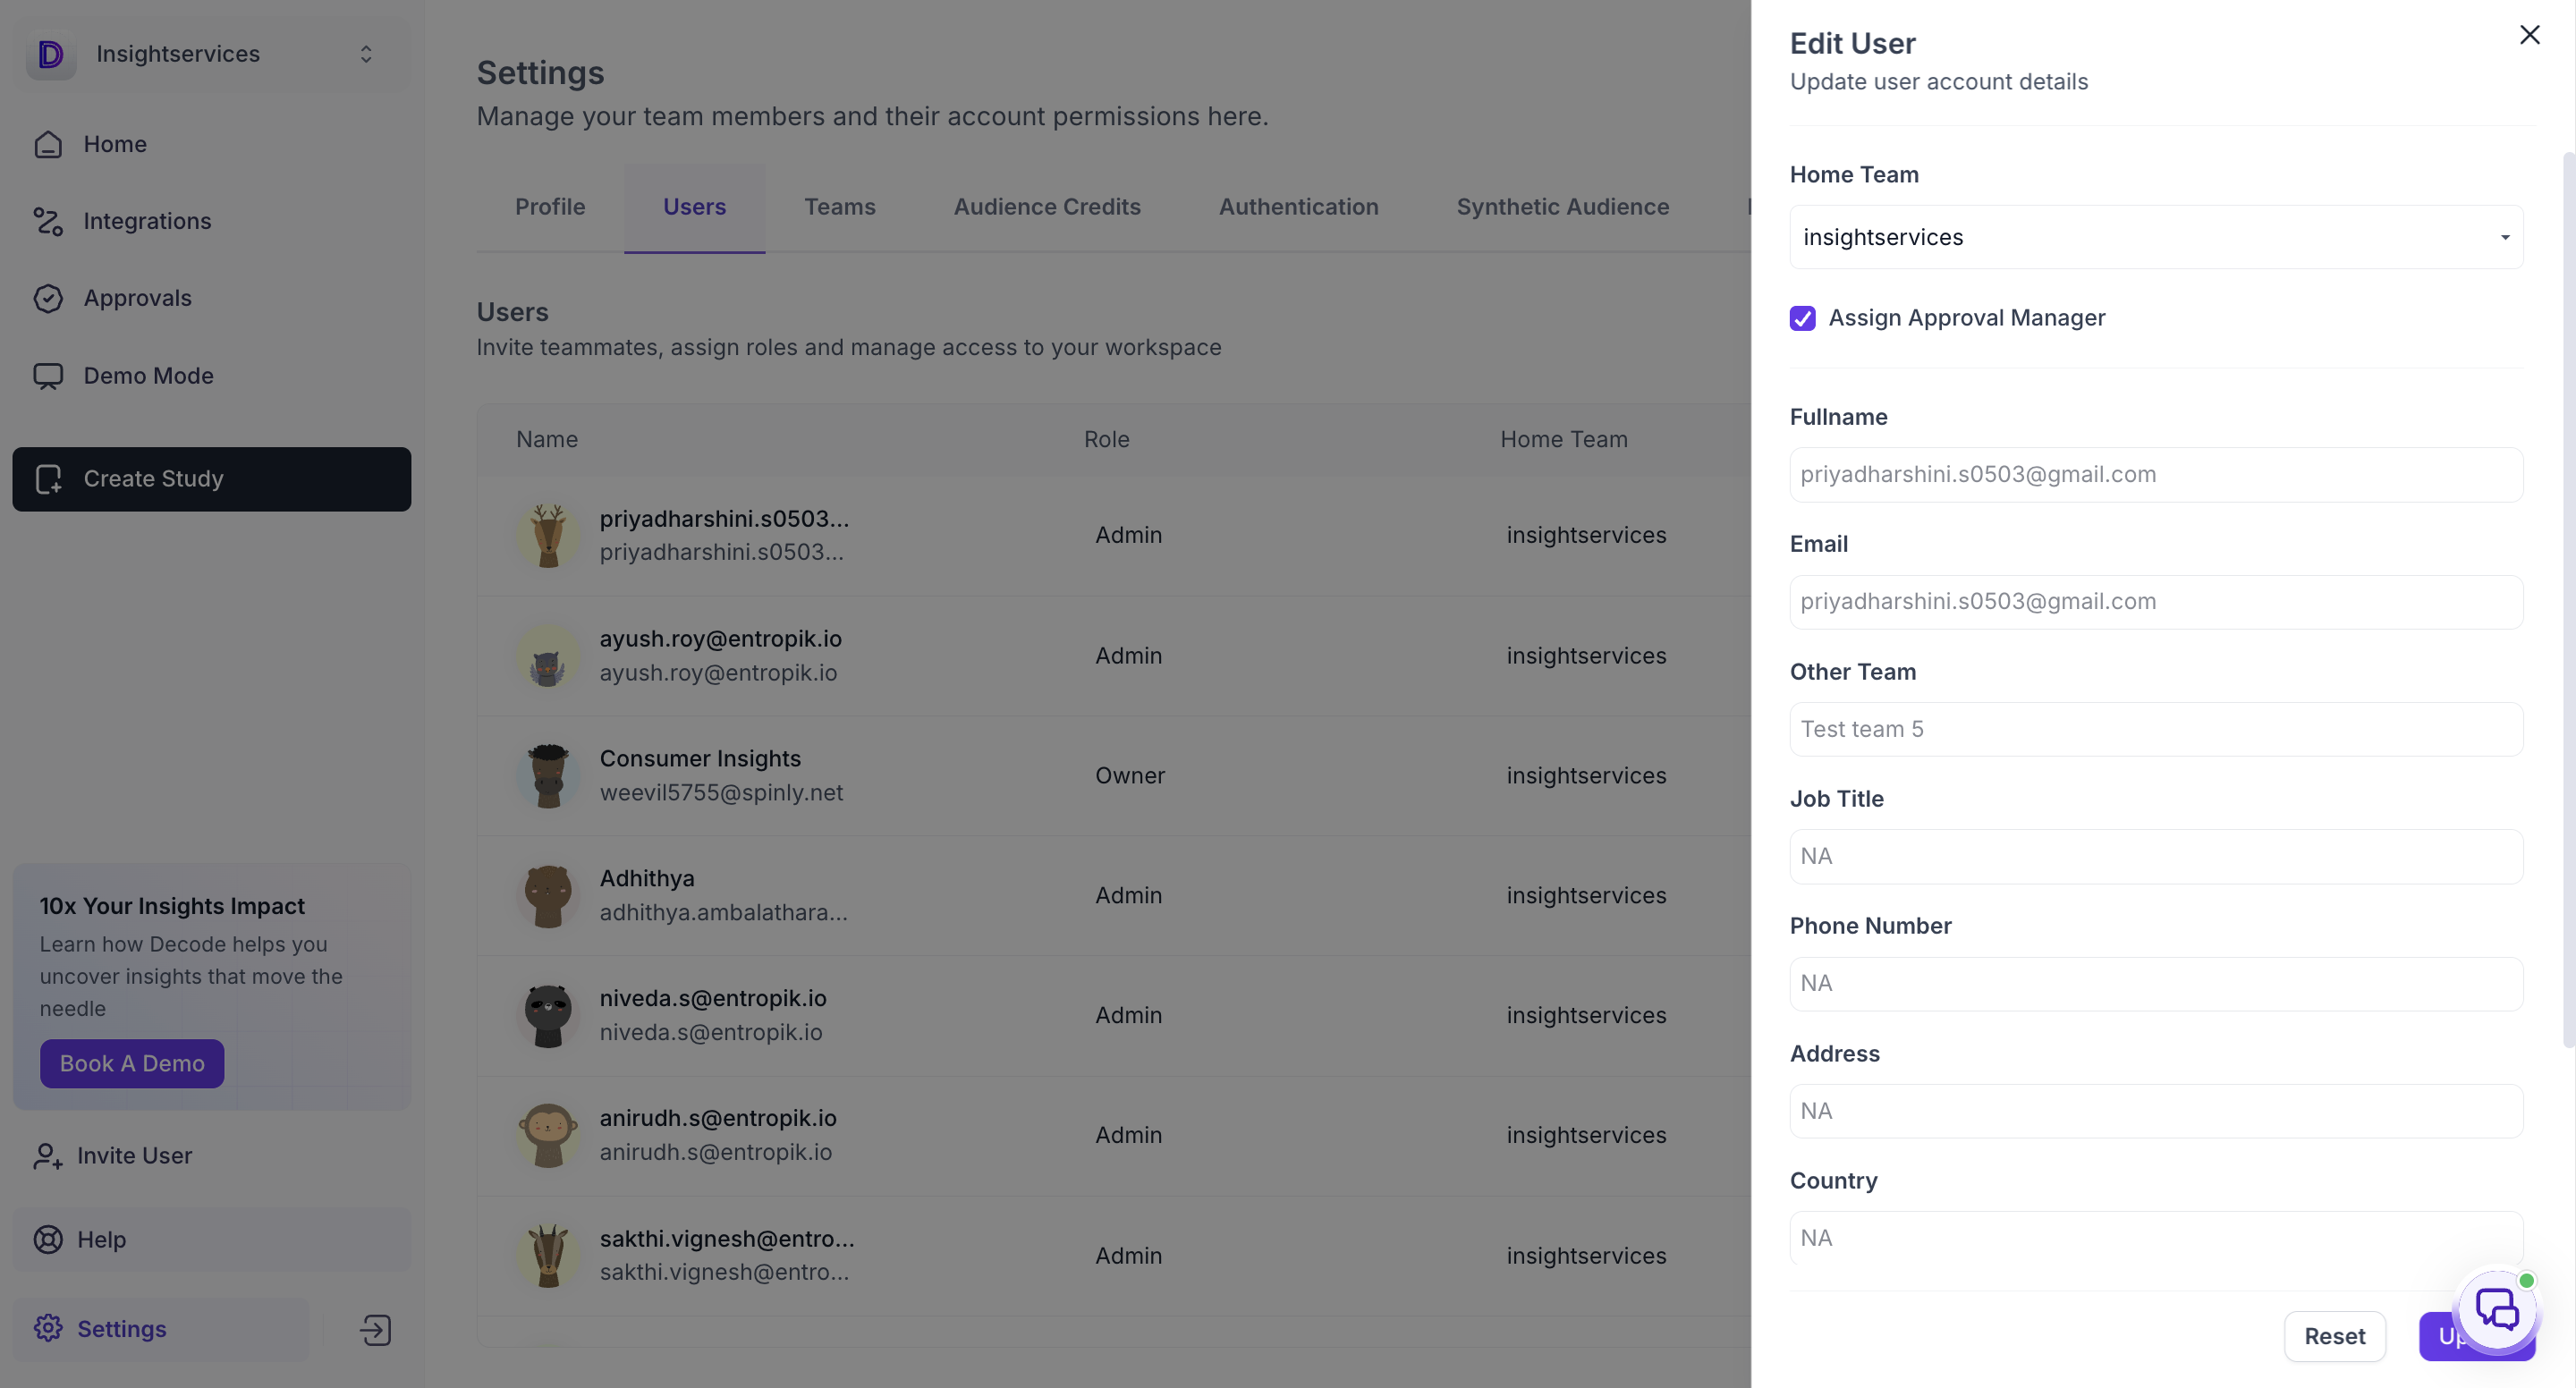Open the Approvals checkmark icon
Screen dimensions: 2576x1388
(x=48, y=298)
